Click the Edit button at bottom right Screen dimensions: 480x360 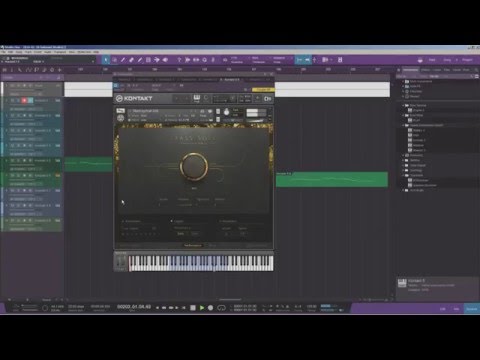coord(443,309)
